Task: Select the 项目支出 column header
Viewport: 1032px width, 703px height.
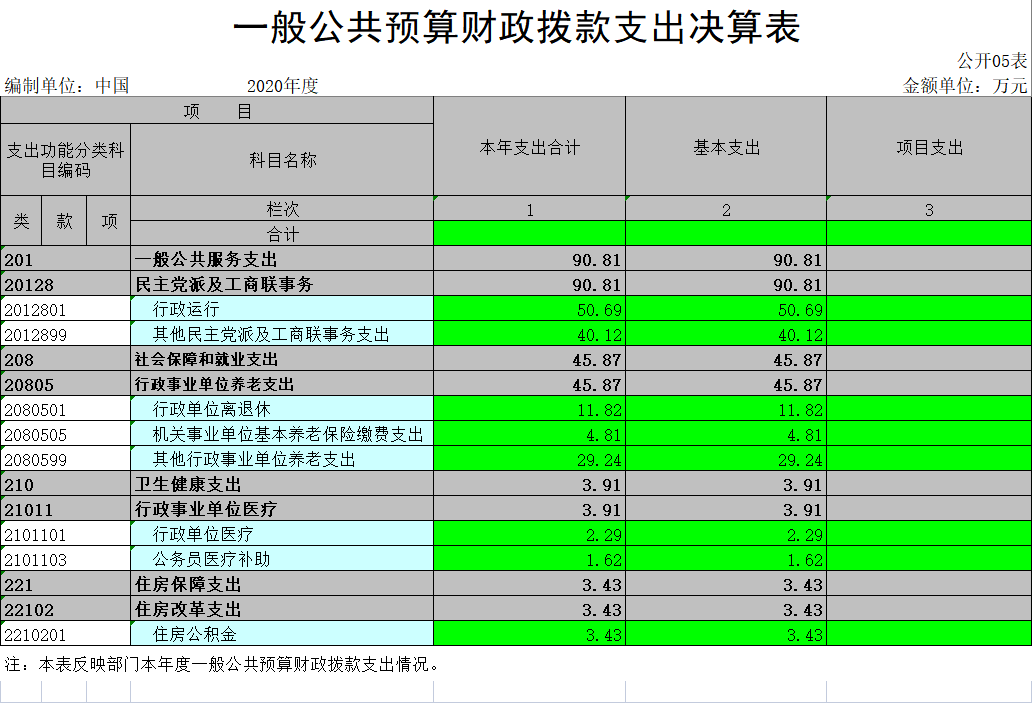Action: [929, 148]
